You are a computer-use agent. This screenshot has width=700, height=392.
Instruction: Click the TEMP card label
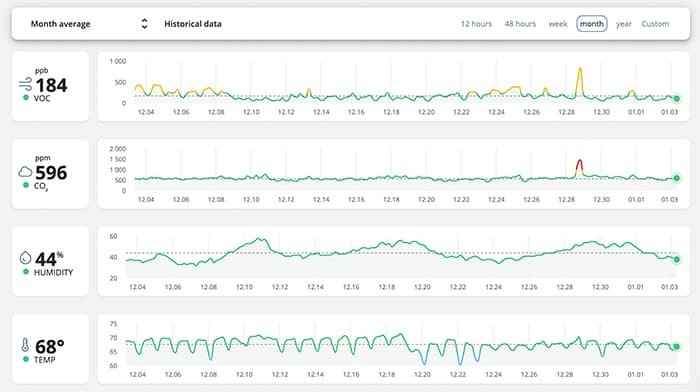pos(45,360)
